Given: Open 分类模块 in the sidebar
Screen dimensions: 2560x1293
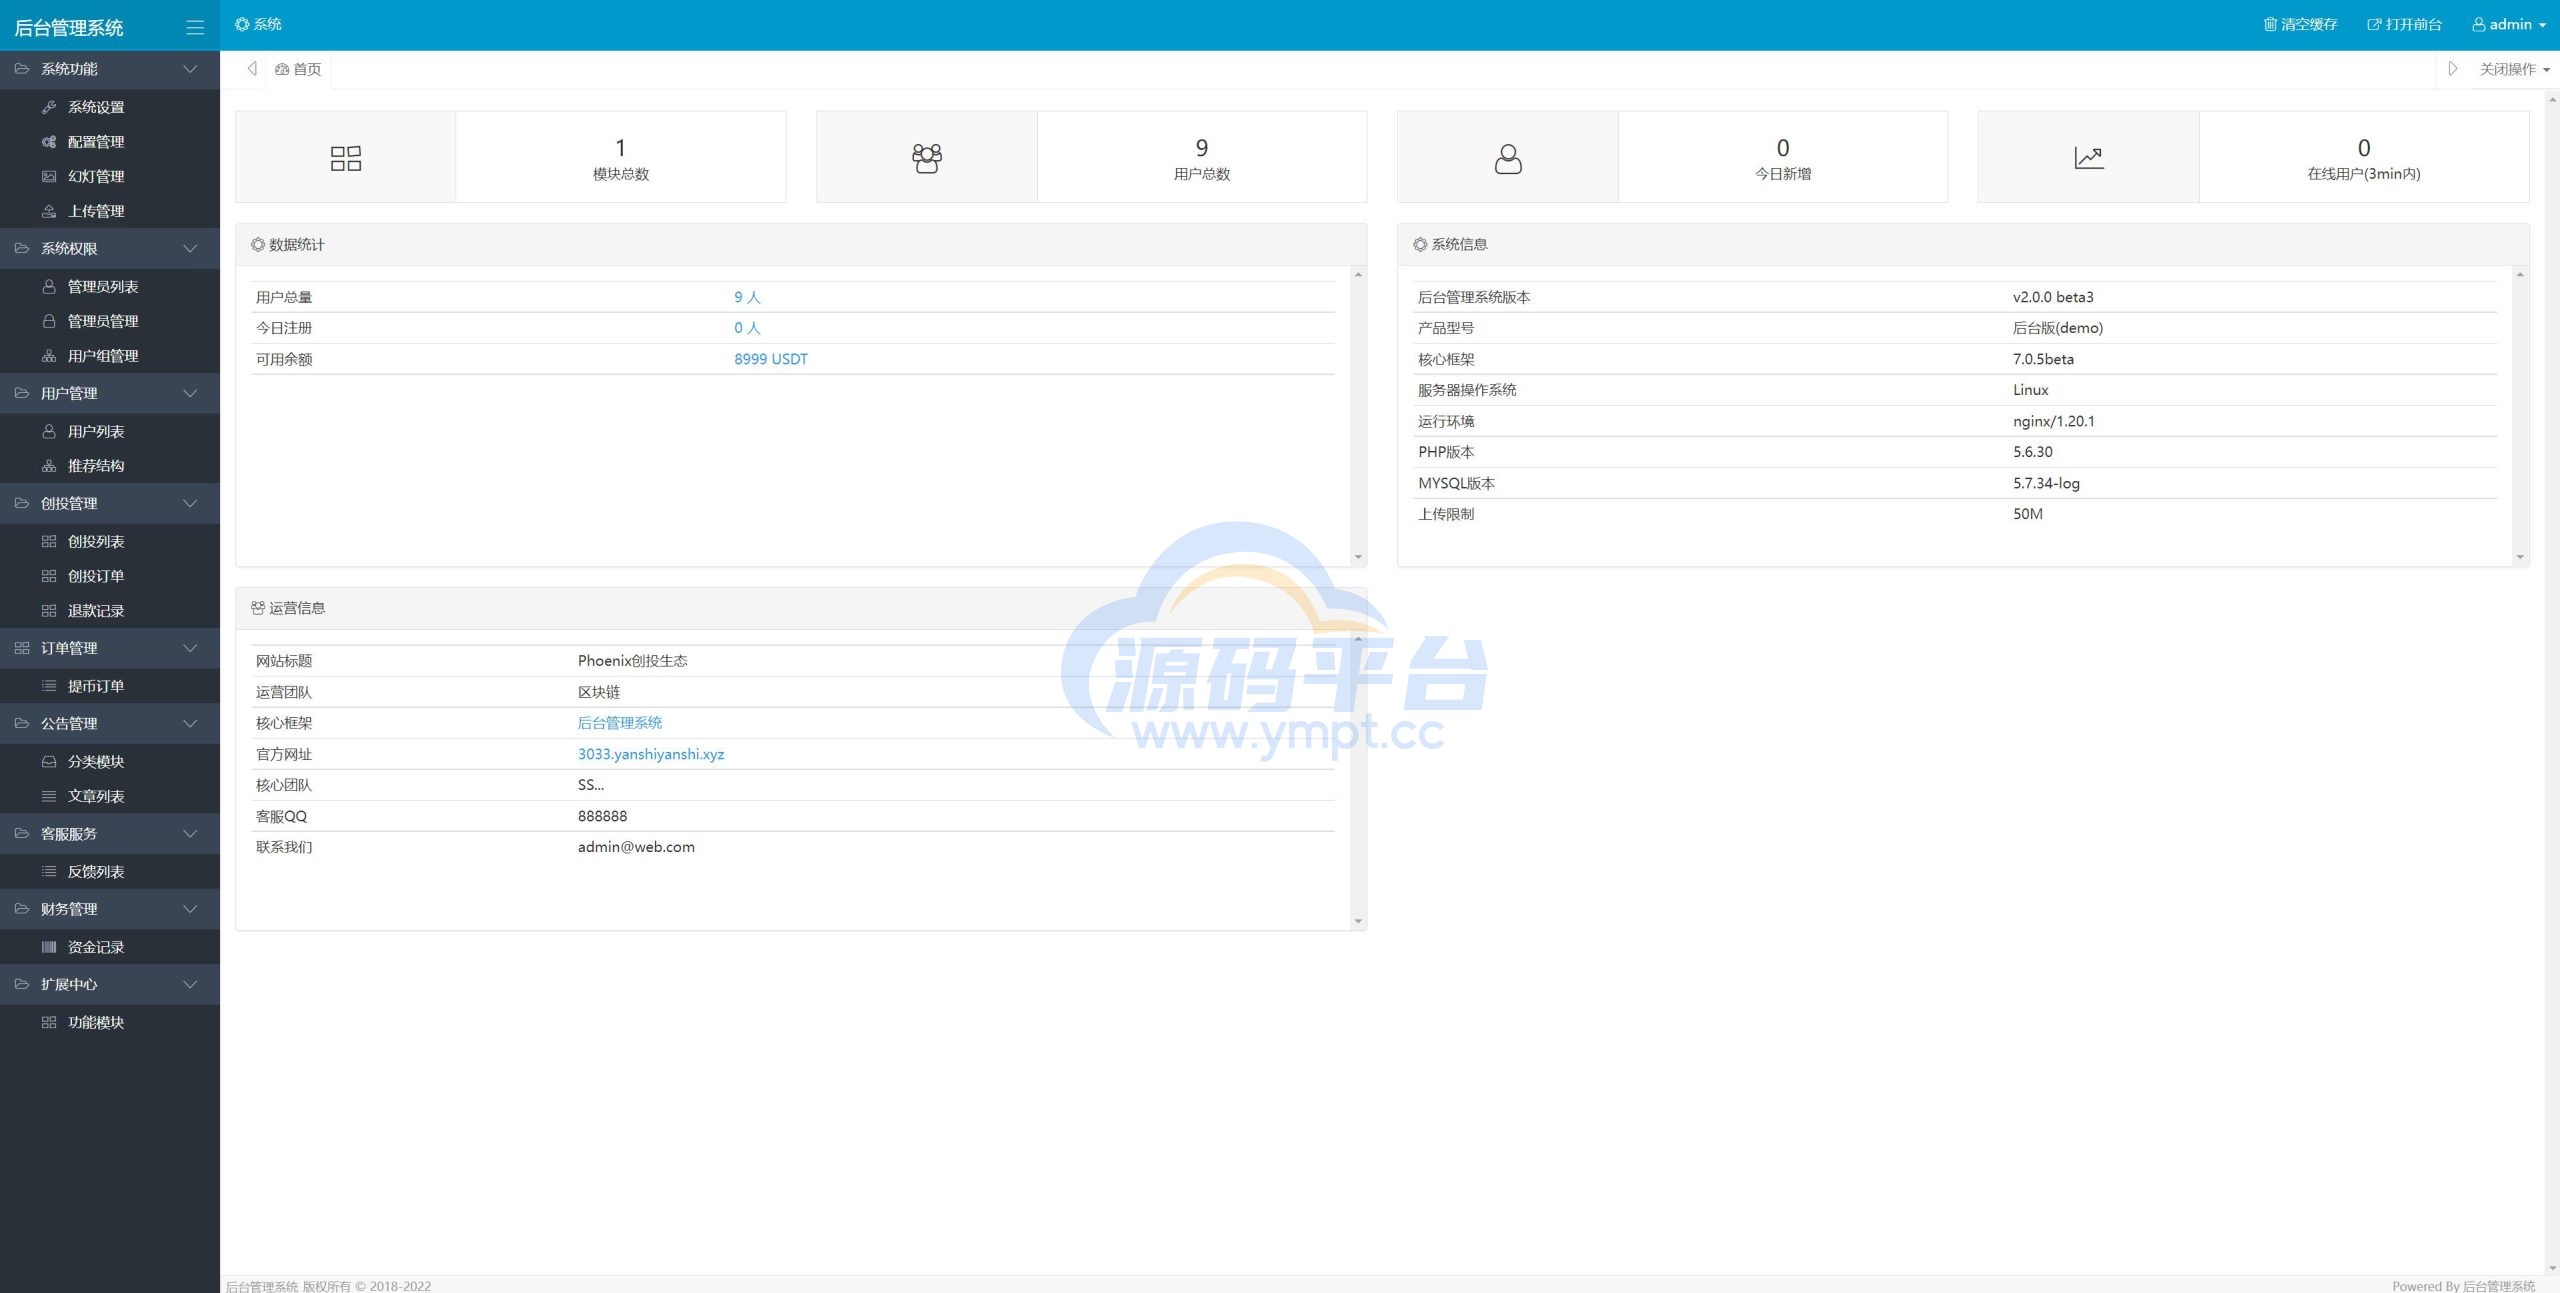Looking at the screenshot, I should coord(96,761).
